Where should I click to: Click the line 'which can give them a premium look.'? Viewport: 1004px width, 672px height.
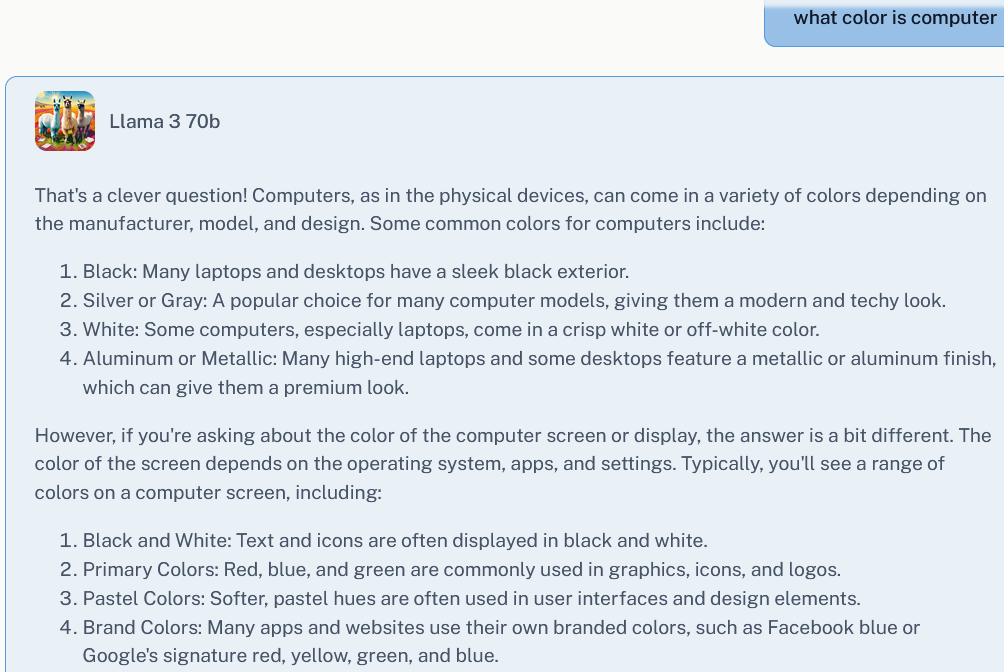[246, 388]
